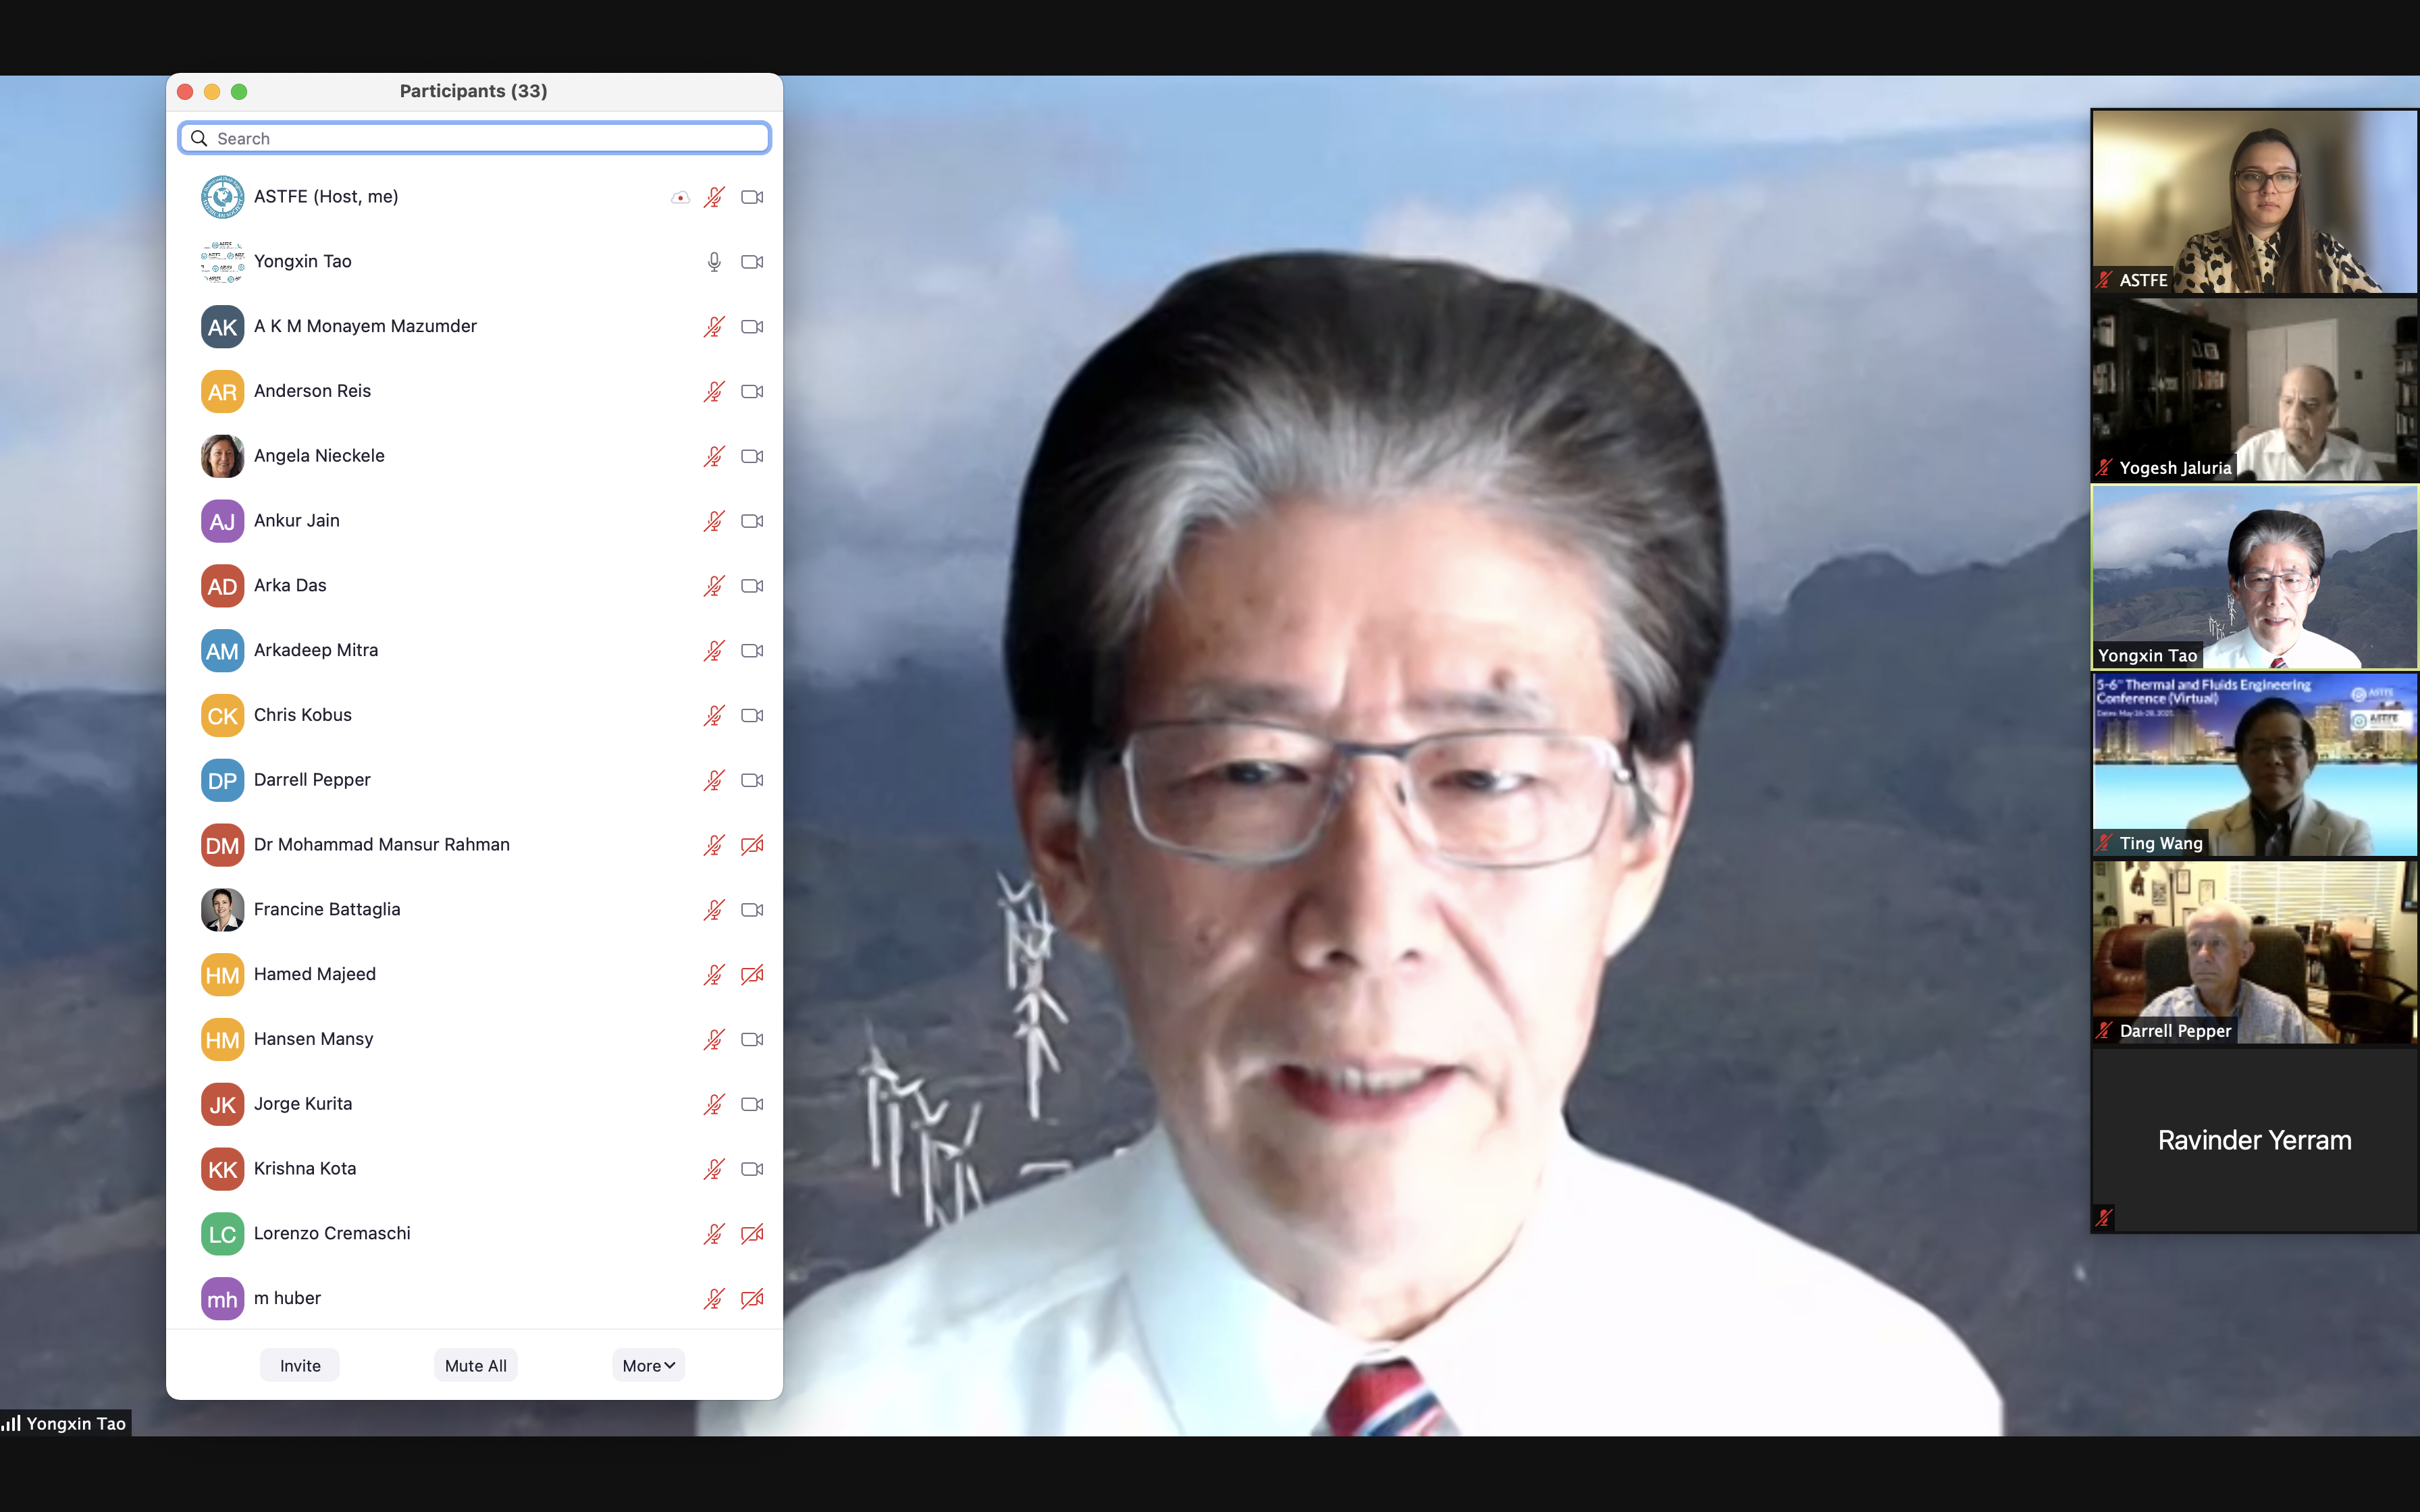Click Ankur Jain's muted microphone icon
2420x1512 pixels.
[714, 521]
